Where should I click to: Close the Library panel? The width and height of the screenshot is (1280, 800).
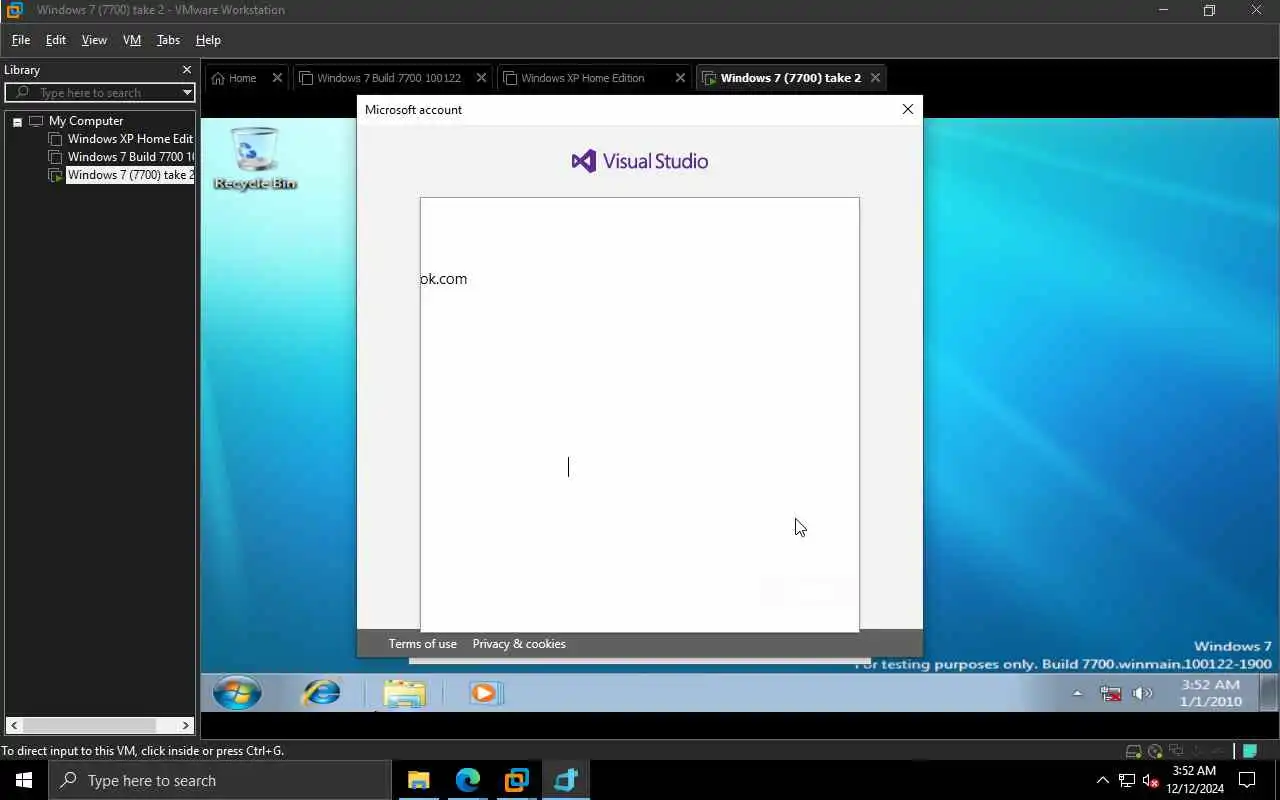click(x=186, y=70)
